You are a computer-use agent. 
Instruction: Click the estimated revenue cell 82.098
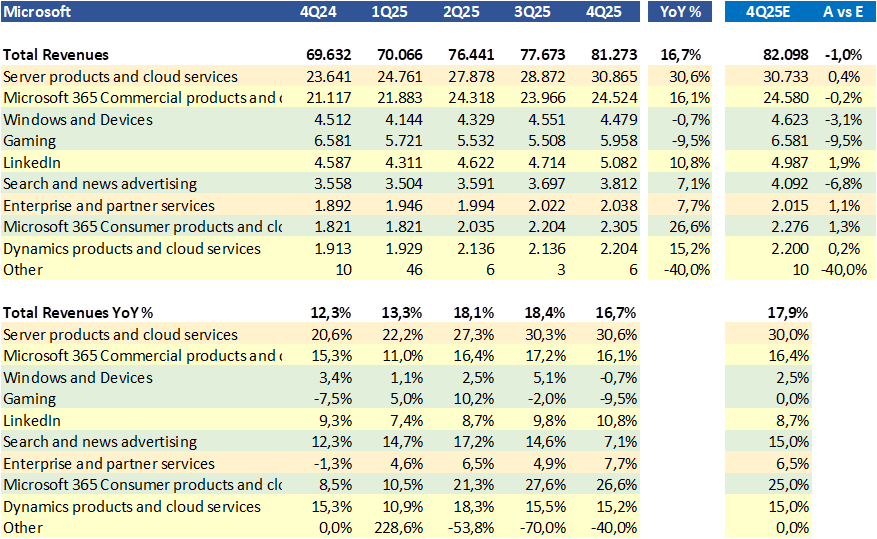786,55
